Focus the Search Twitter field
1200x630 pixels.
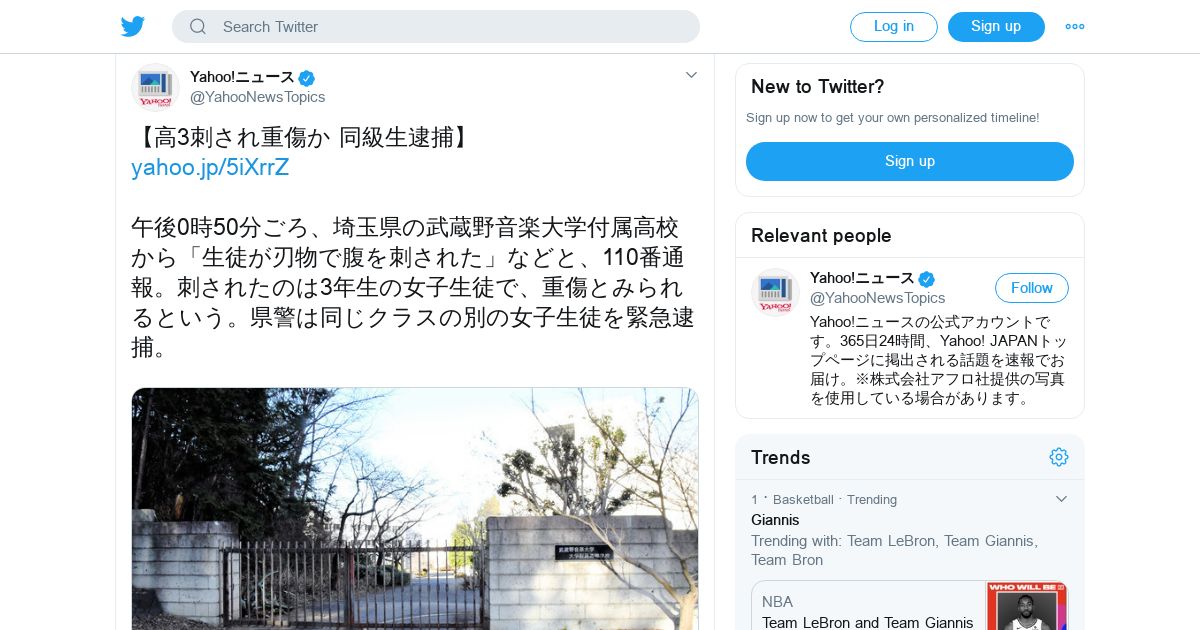click(436, 27)
